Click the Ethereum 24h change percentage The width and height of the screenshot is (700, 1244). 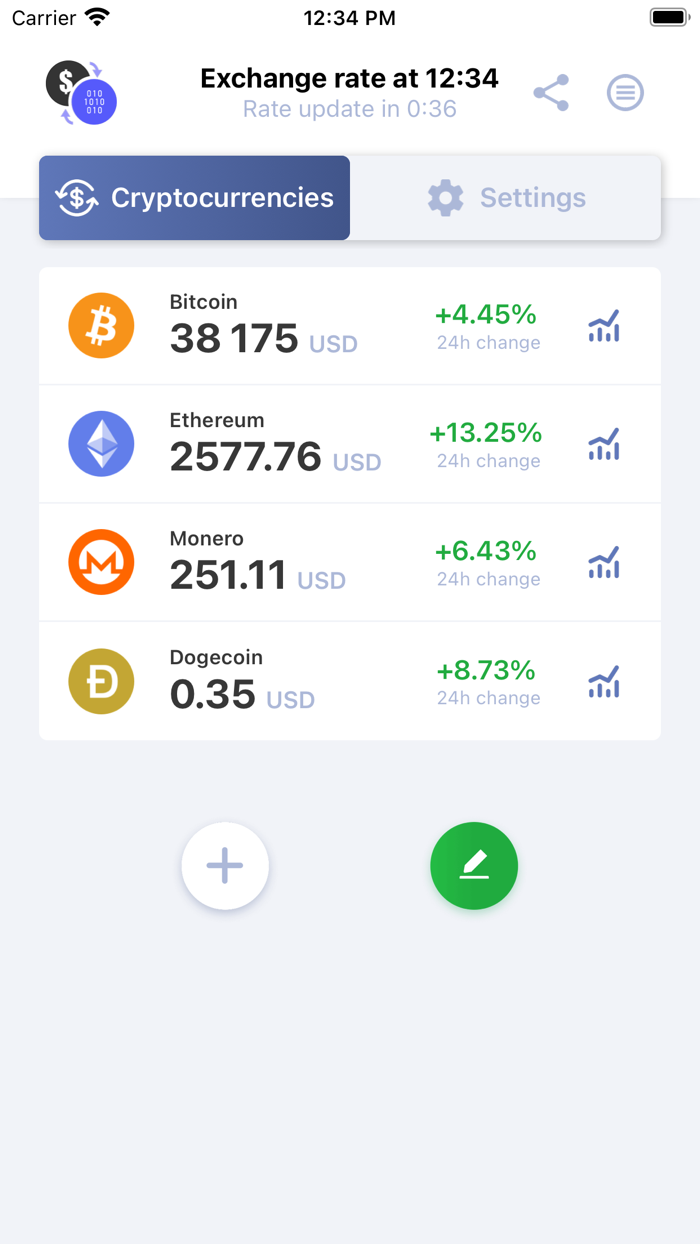coord(488,432)
